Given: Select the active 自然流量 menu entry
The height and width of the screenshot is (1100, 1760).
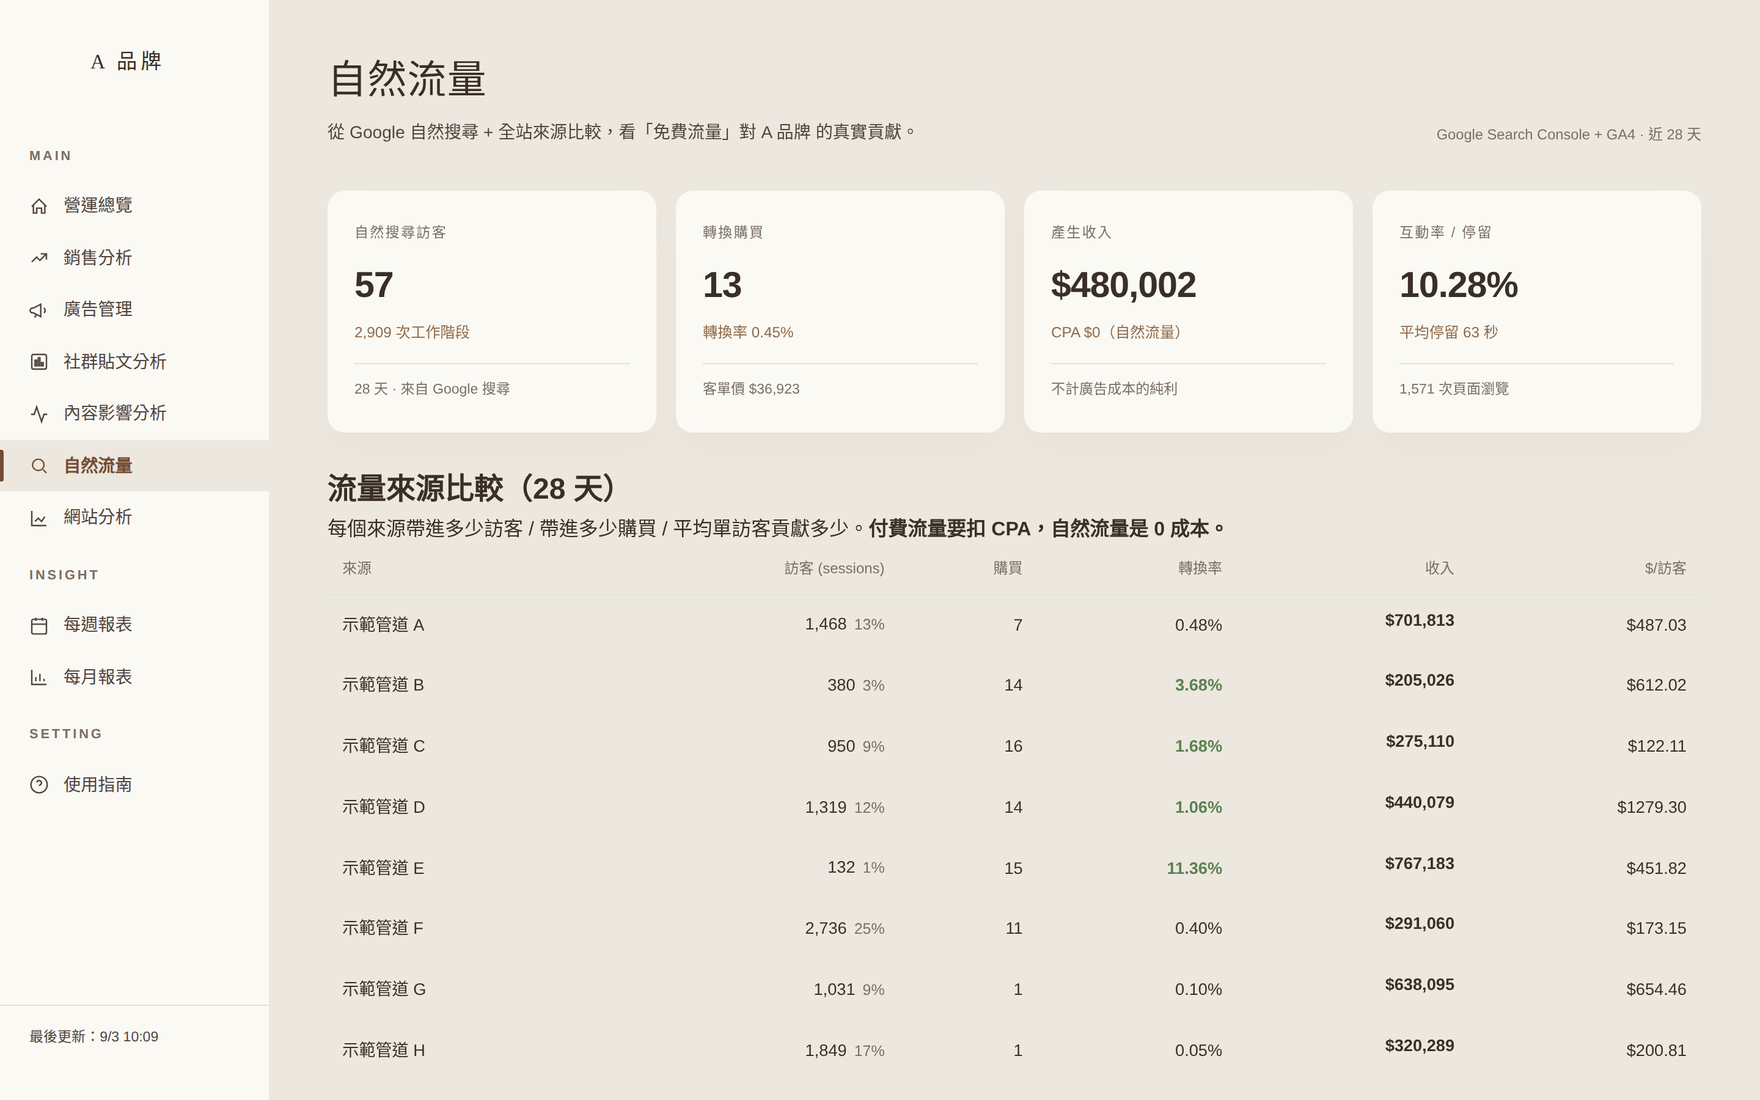Looking at the screenshot, I should pos(134,466).
